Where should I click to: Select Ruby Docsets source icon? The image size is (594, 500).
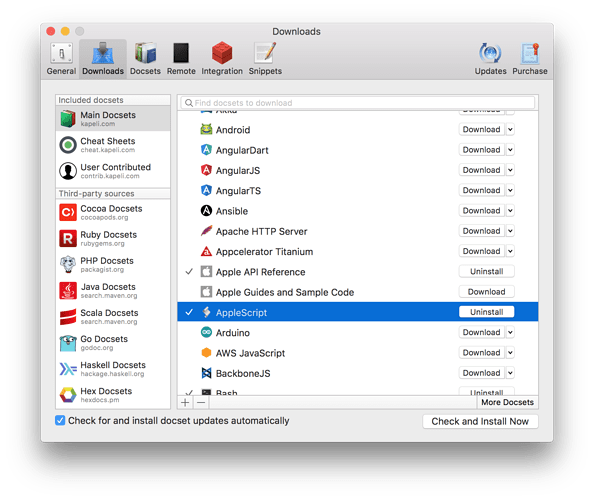click(x=68, y=238)
